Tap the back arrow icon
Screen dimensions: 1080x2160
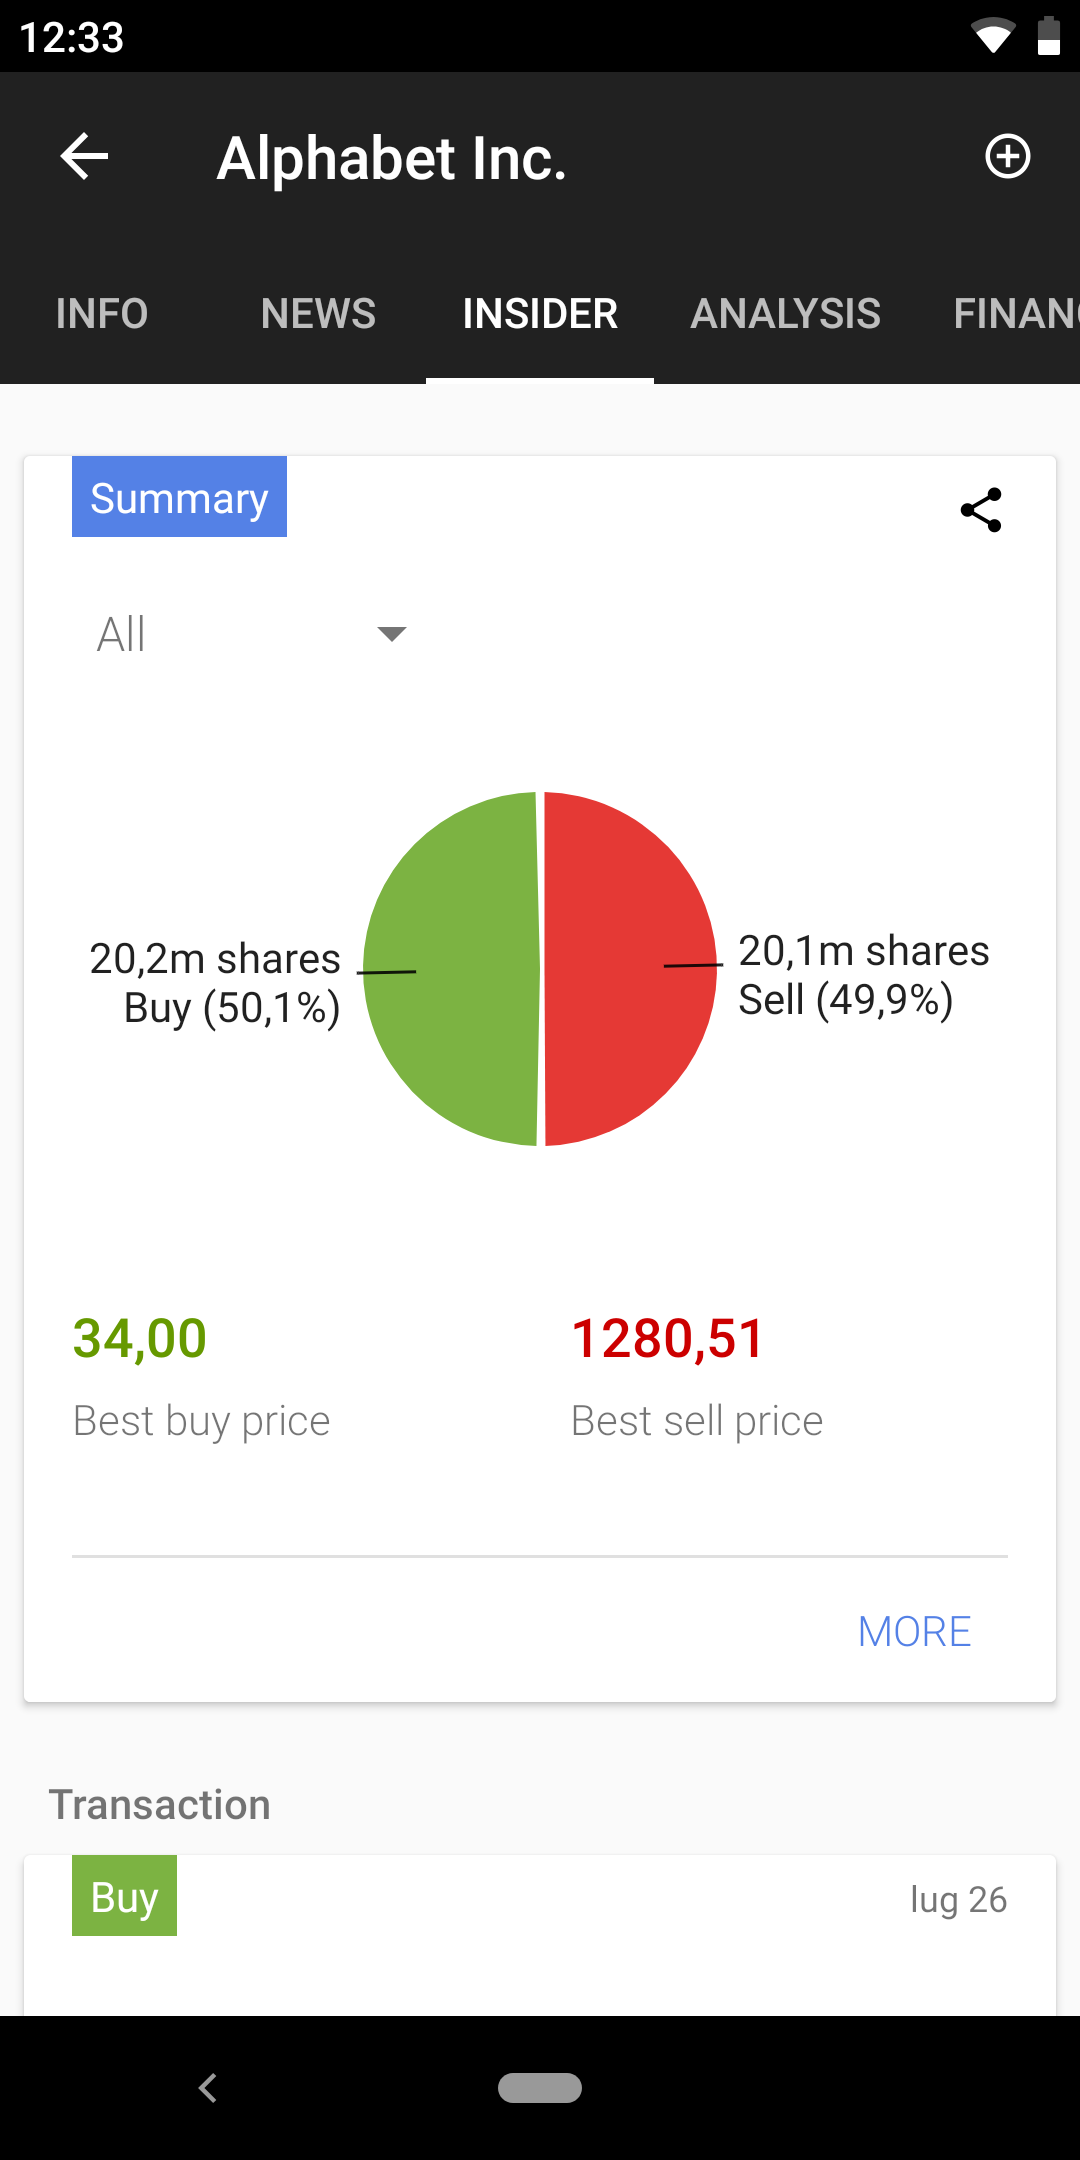84,157
